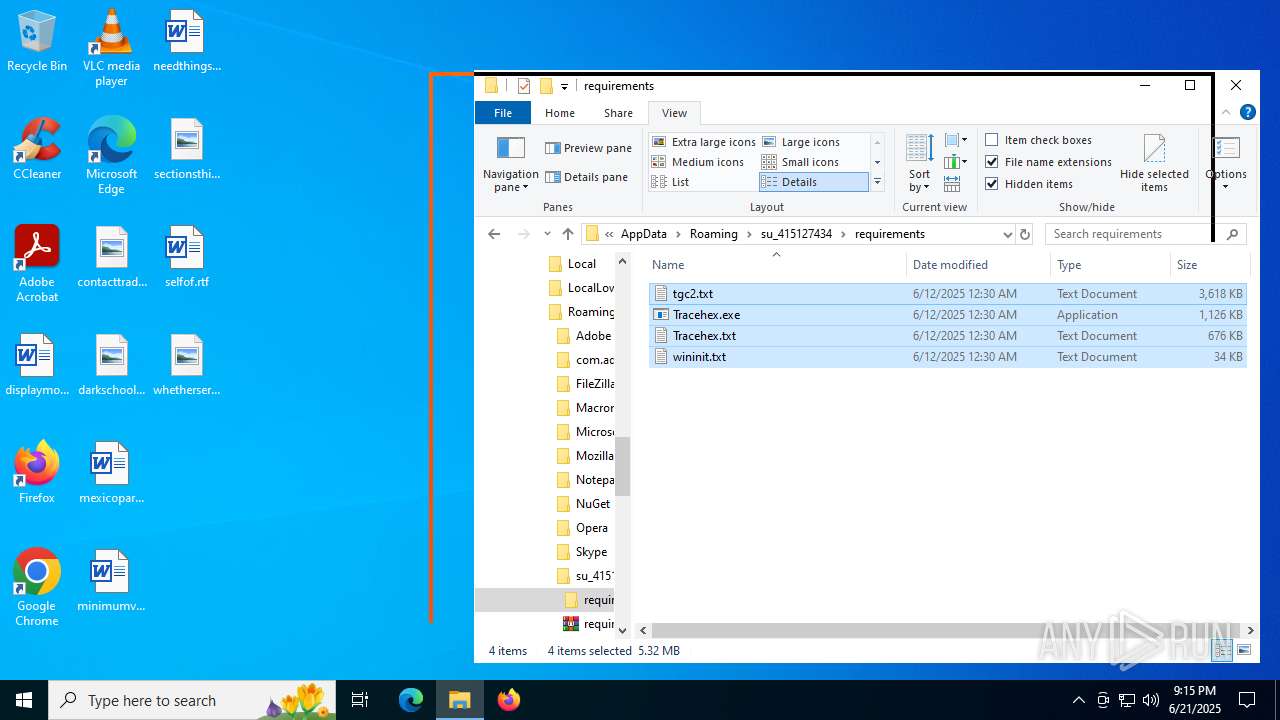Open Recycle Bin desktop icon

click(x=37, y=42)
